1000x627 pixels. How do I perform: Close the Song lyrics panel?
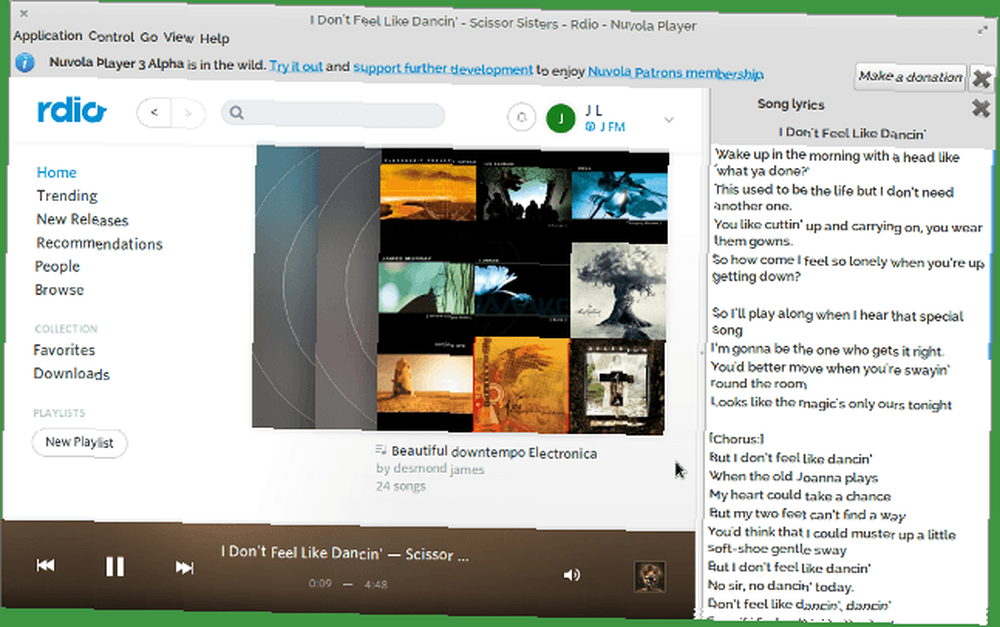[x=981, y=108]
